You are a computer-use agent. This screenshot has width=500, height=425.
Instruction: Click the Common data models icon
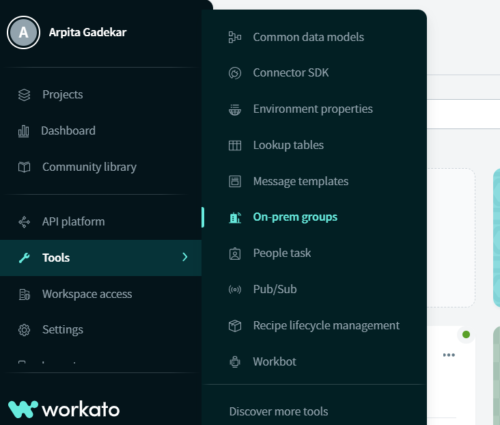point(235,37)
